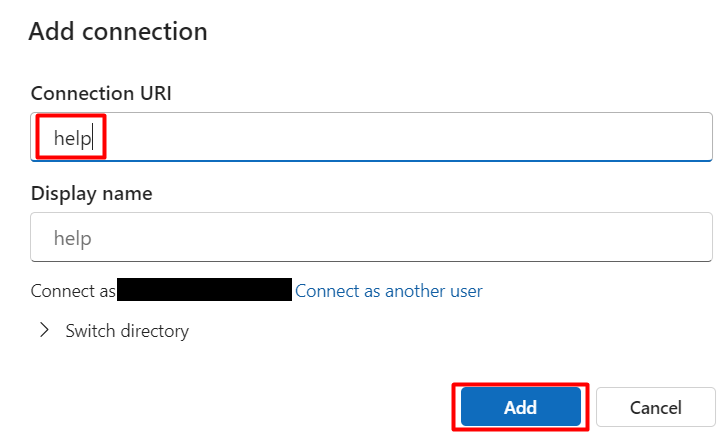Viewport: 724px width, 440px height.
Task: Click the Switch directory label text
Action: click(x=127, y=330)
